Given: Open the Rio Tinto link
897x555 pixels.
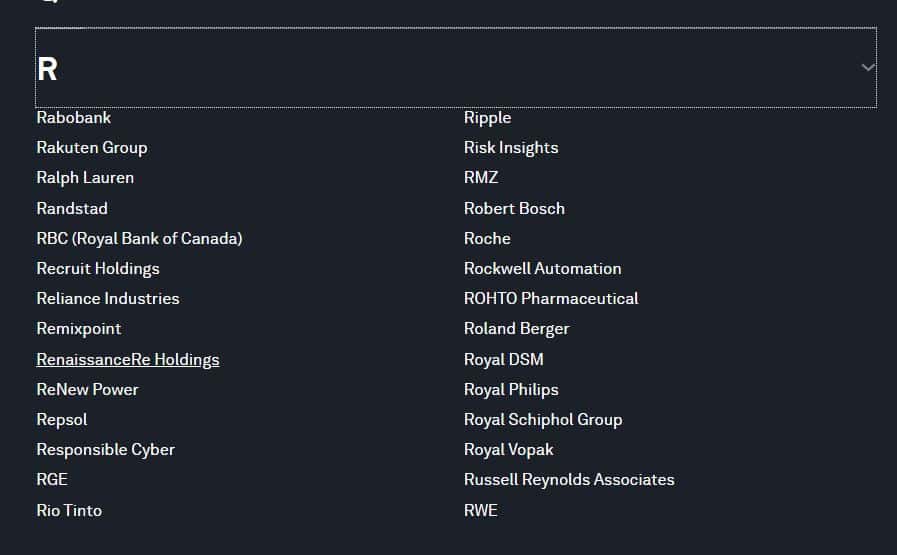Looking at the screenshot, I should tap(69, 510).
